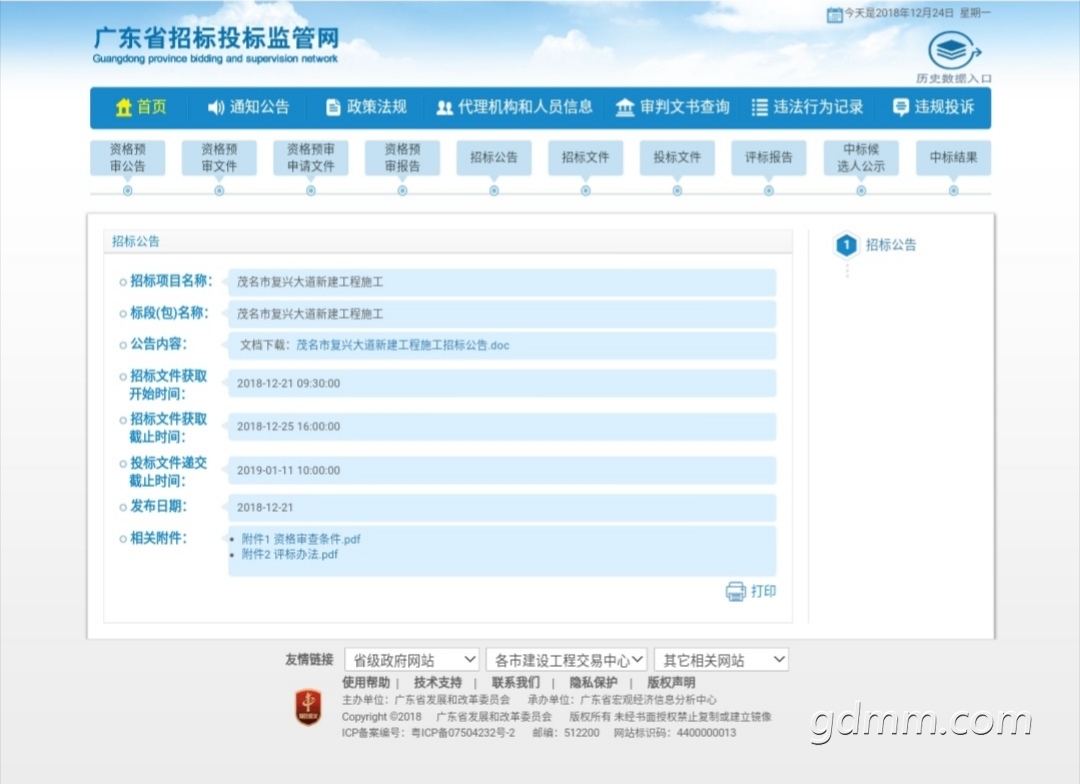
Task: Click the calendar icon next to today's date
Action: [835, 14]
